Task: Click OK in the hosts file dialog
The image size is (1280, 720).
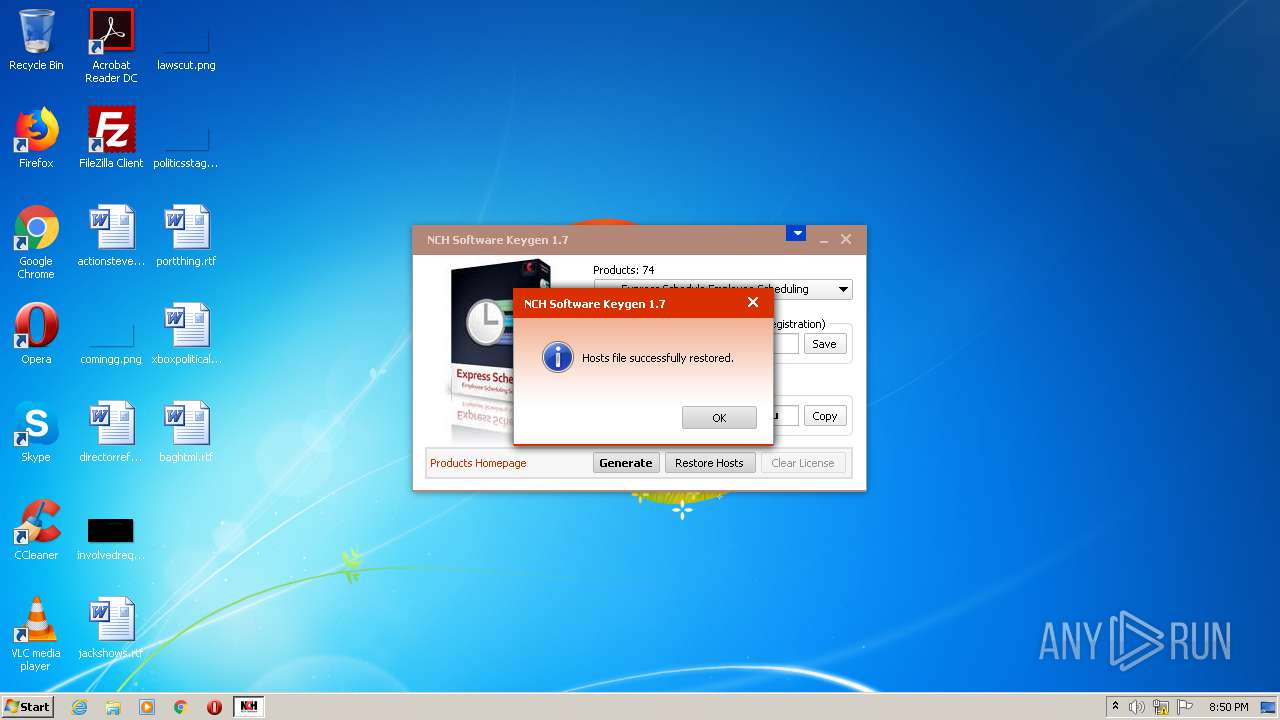Action: point(719,418)
